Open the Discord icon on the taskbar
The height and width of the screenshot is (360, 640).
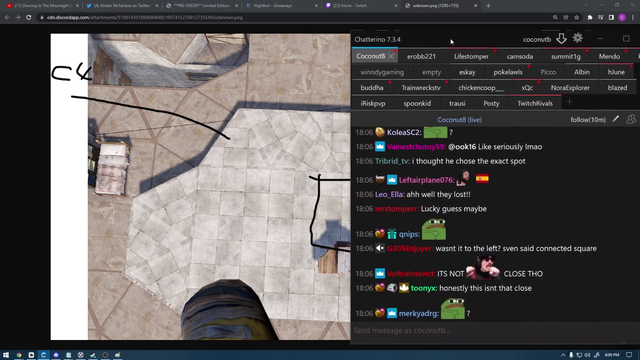click(56, 355)
